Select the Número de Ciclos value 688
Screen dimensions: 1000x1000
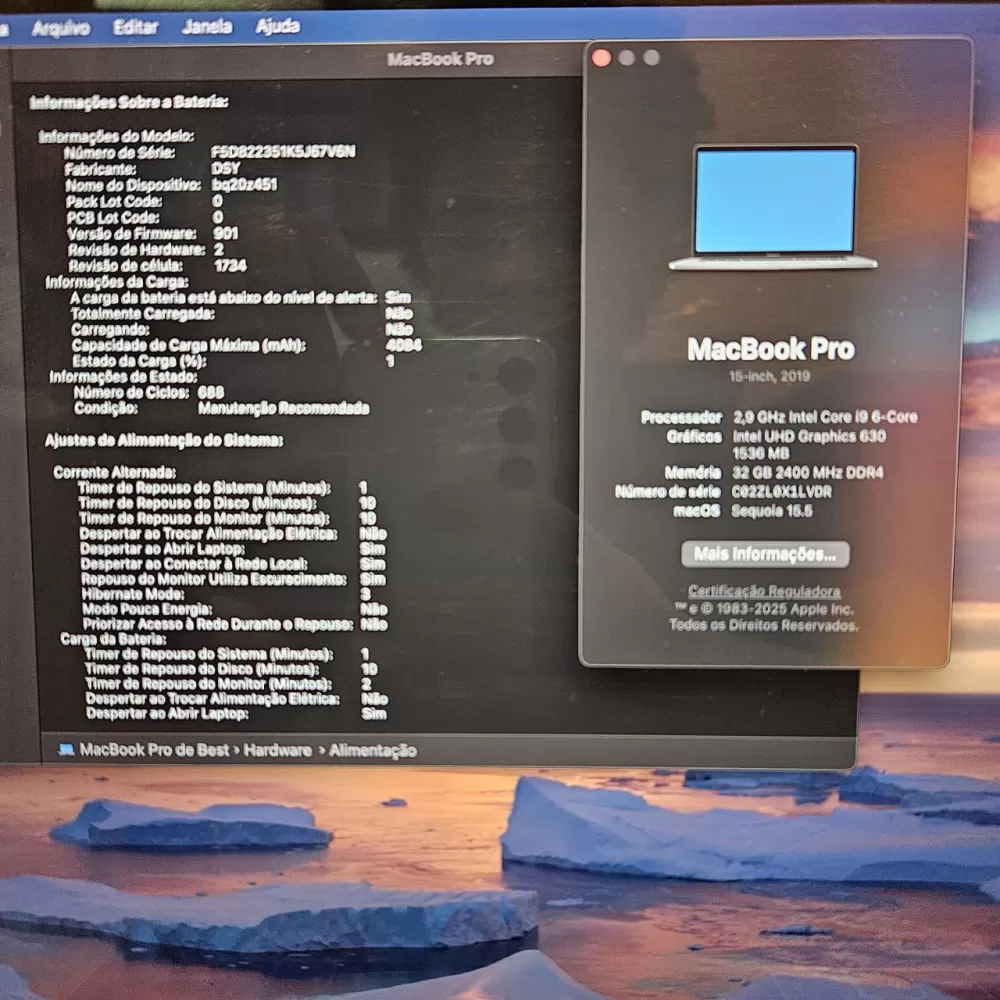tap(210, 392)
